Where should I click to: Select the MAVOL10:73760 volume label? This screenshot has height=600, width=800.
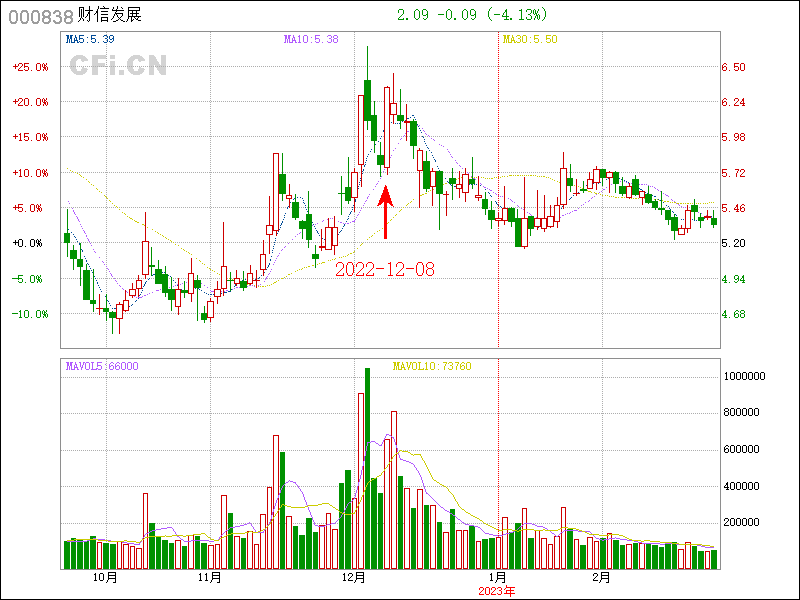[x=432, y=367]
